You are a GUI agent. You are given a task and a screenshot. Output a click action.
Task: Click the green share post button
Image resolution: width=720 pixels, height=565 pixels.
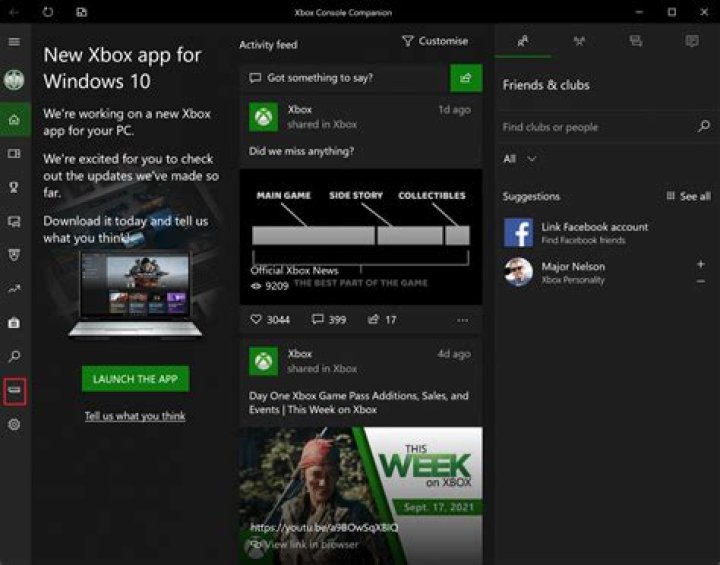466,77
